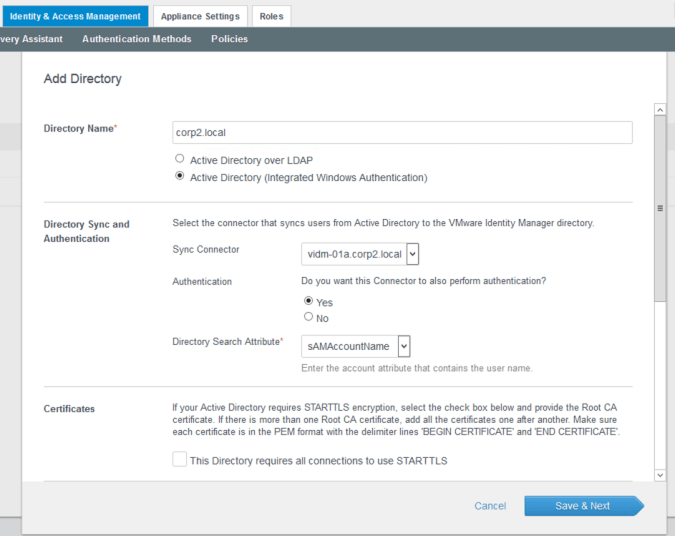Open the partially hidden Assistant navigation item

coord(30,39)
